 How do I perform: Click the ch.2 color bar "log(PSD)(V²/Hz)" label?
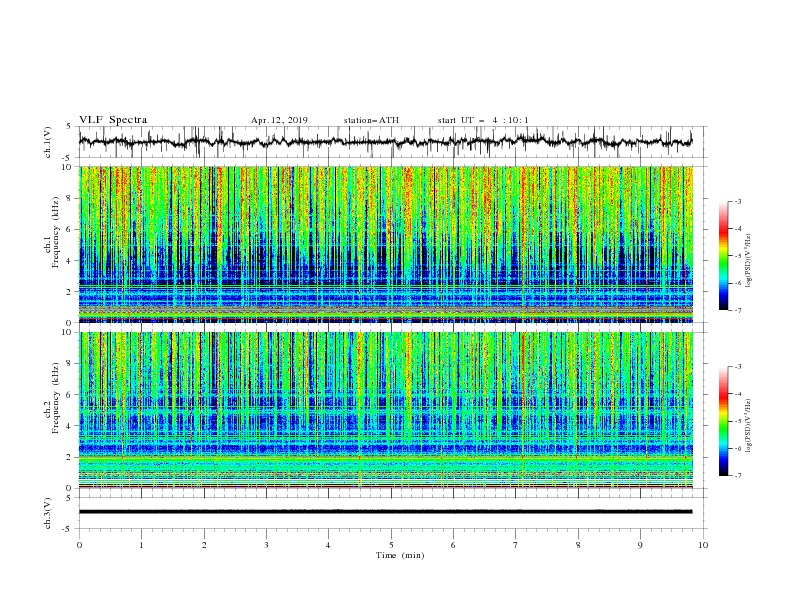[x=748, y=426]
